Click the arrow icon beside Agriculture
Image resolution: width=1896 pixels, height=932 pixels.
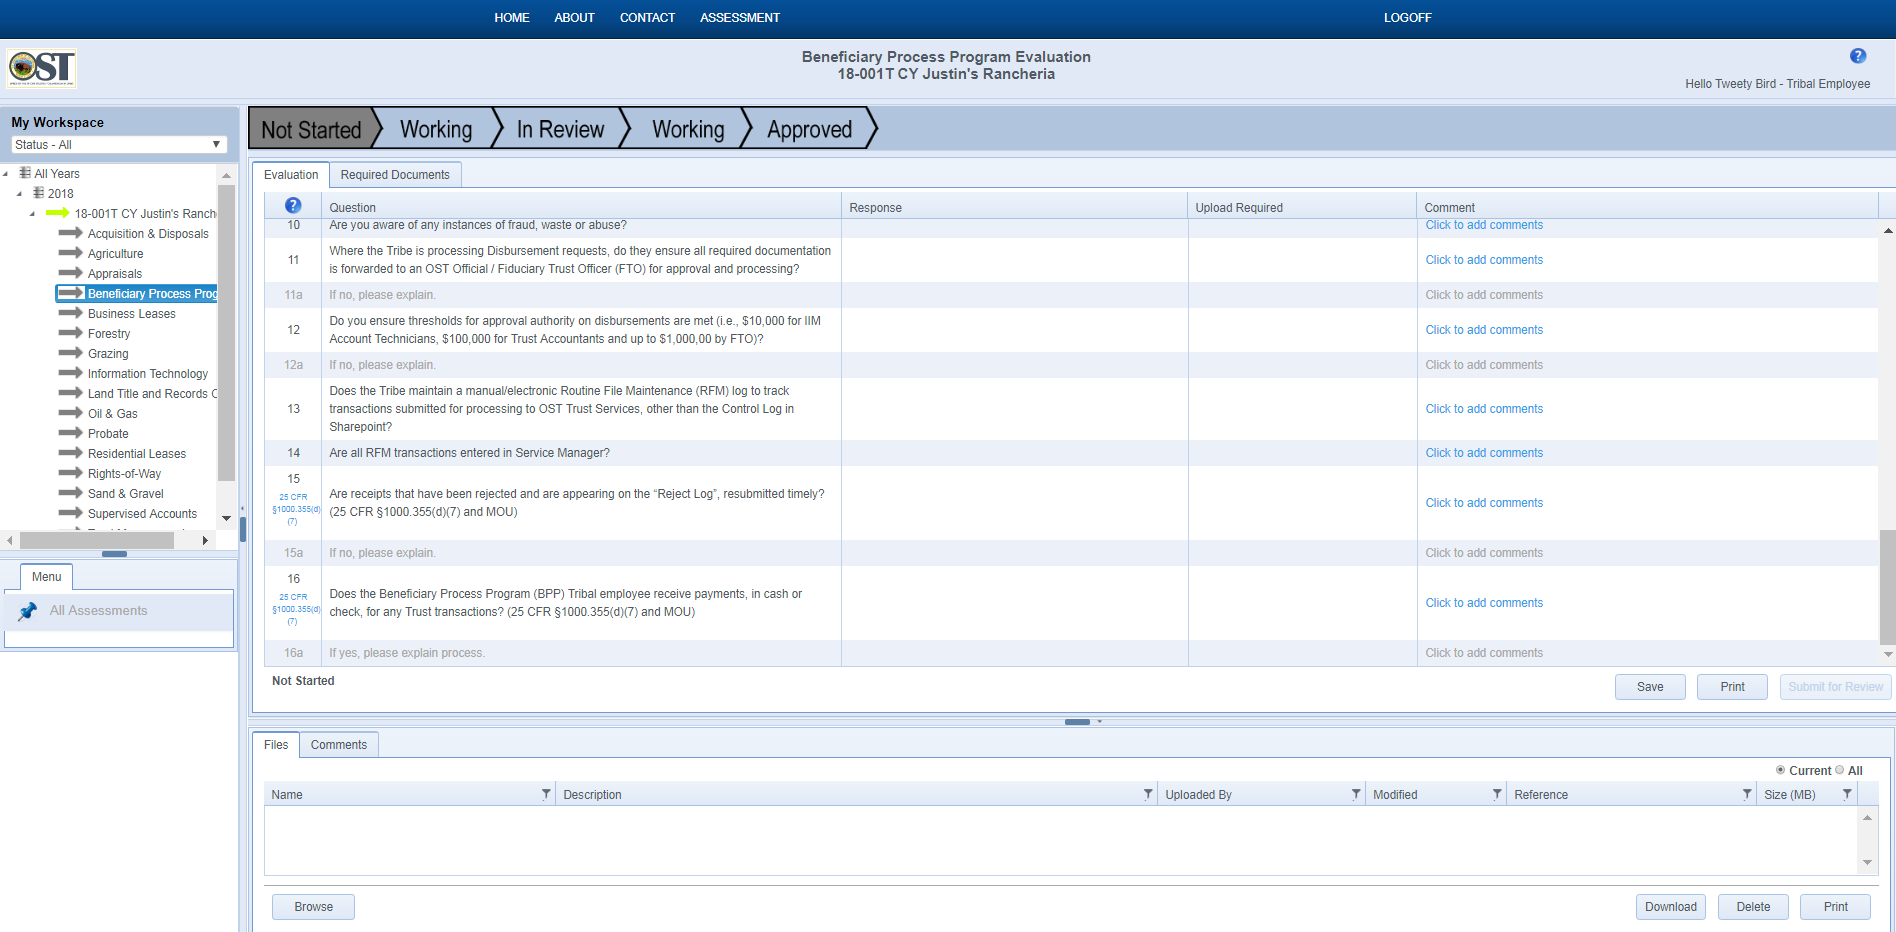click(71, 253)
